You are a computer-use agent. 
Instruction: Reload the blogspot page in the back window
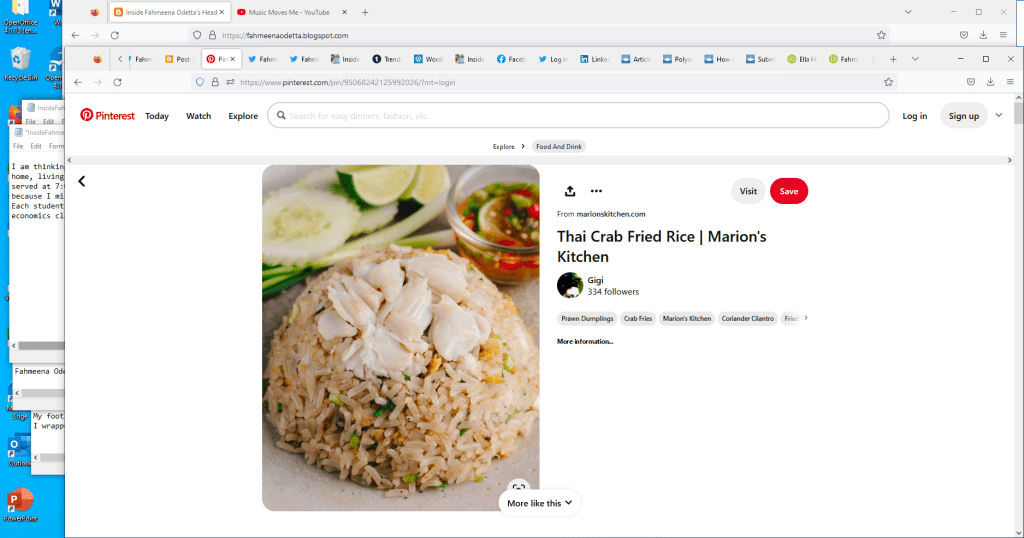(115, 35)
